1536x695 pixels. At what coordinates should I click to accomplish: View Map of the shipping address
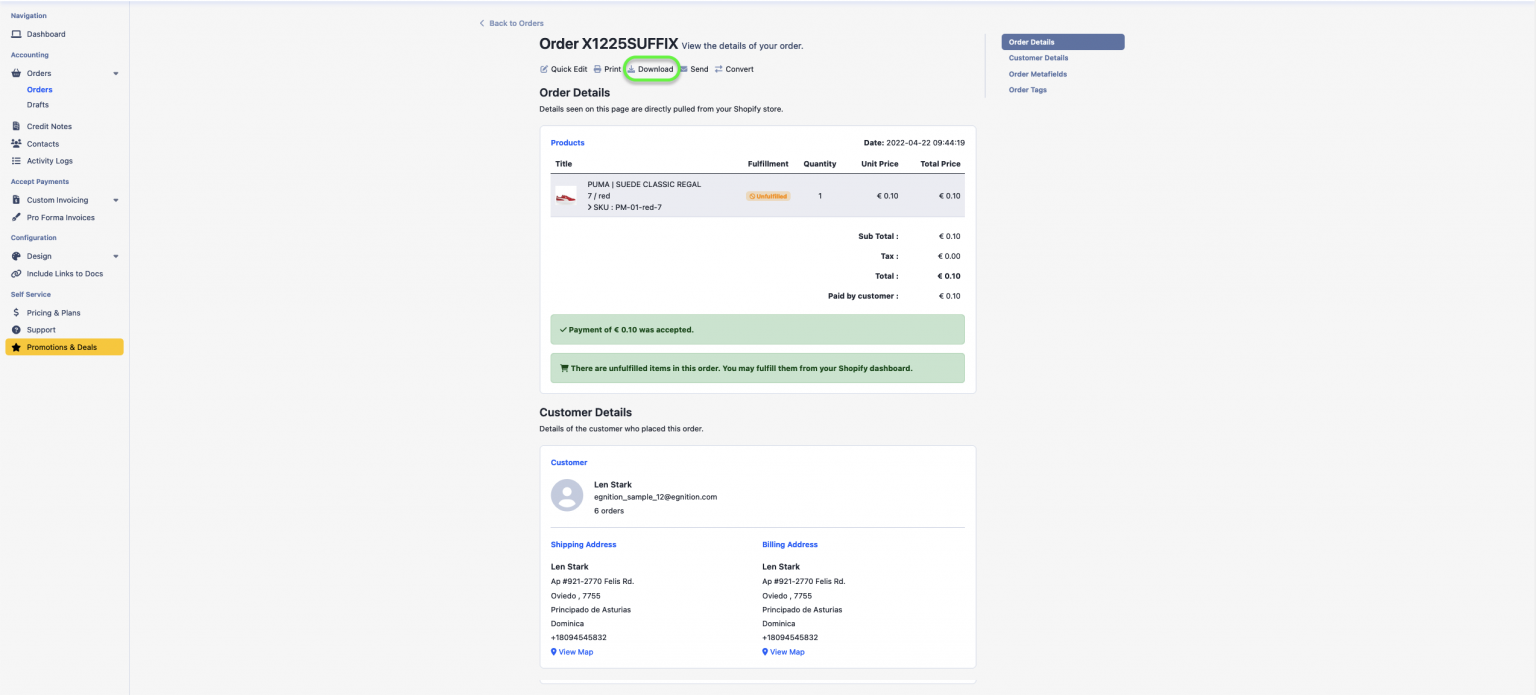tap(572, 651)
